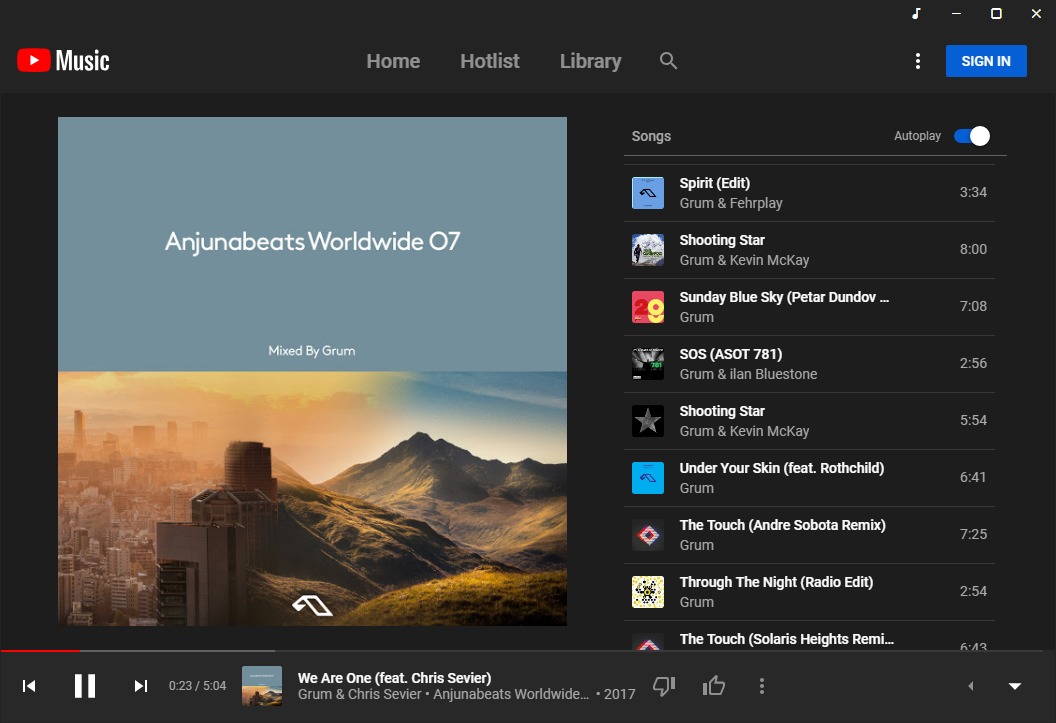Open the player bar three-dot options menu
This screenshot has width=1056, height=723.
point(762,686)
